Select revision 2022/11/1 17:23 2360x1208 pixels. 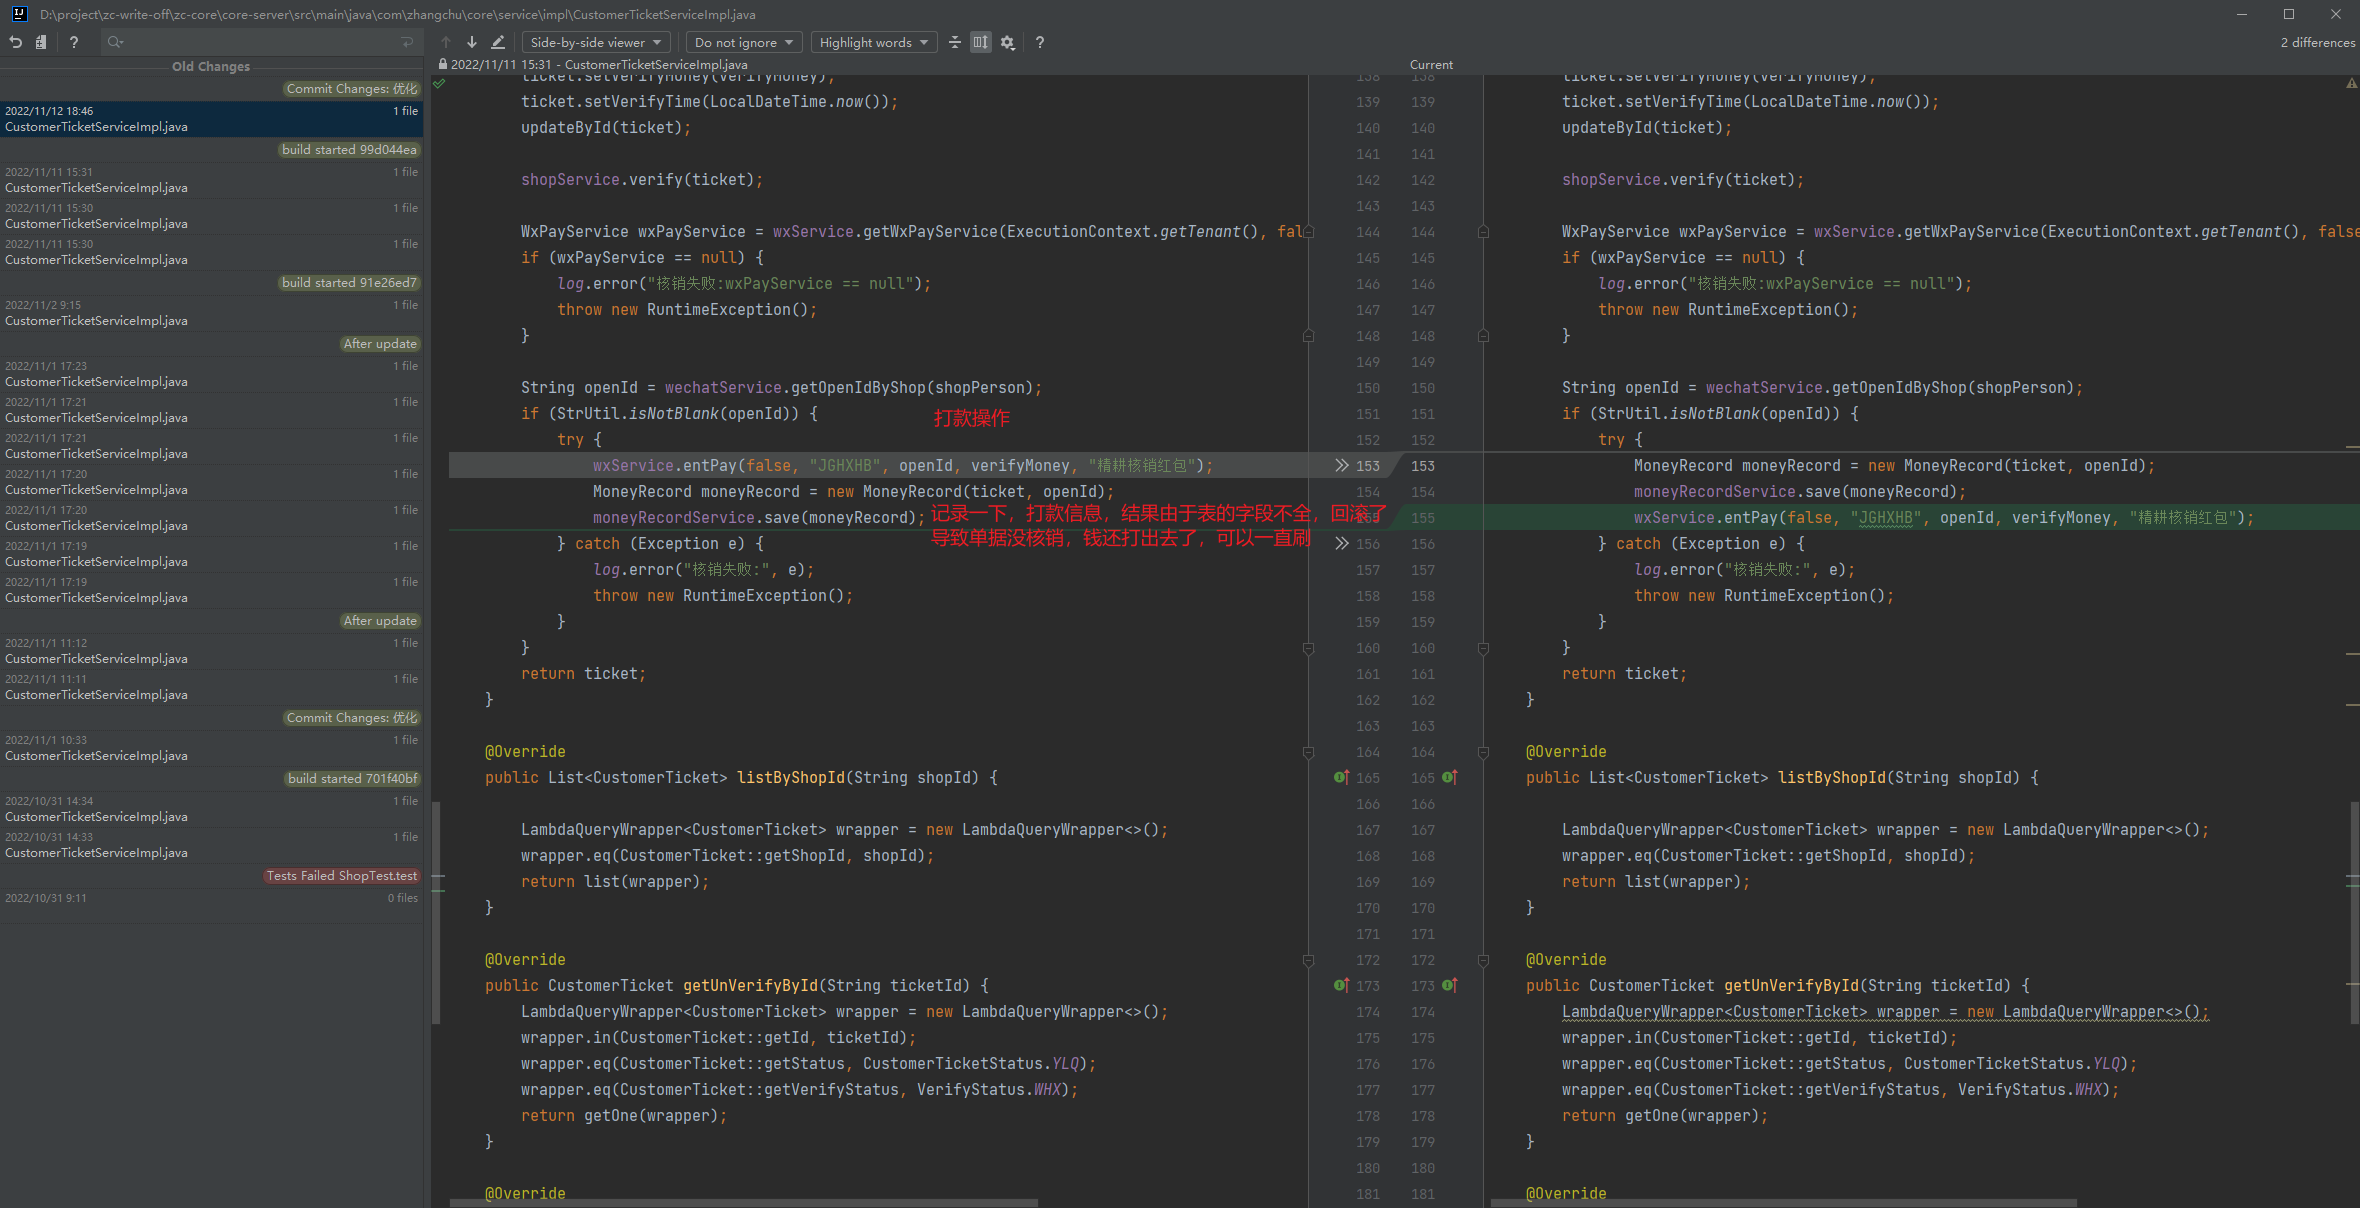212,374
